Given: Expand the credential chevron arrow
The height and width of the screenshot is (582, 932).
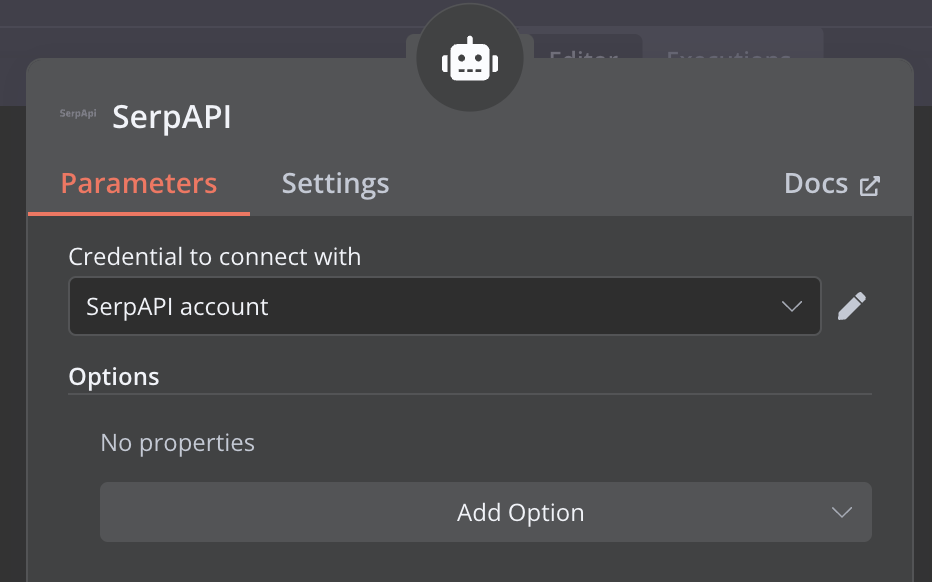Looking at the screenshot, I should pos(792,306).
